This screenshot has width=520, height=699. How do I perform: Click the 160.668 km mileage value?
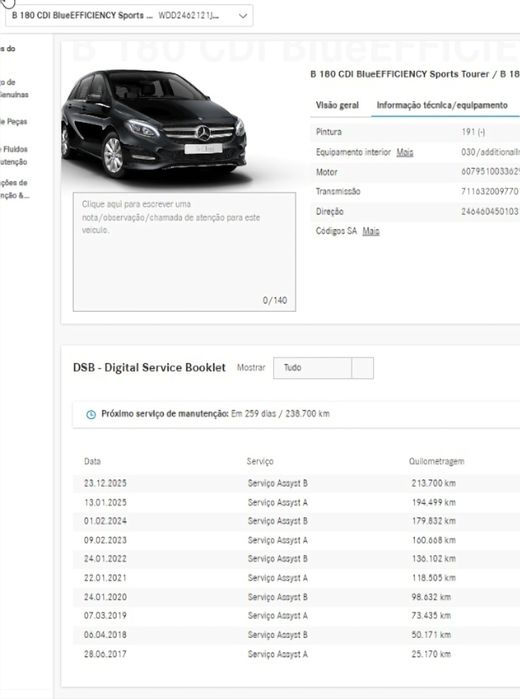[433, 540]
